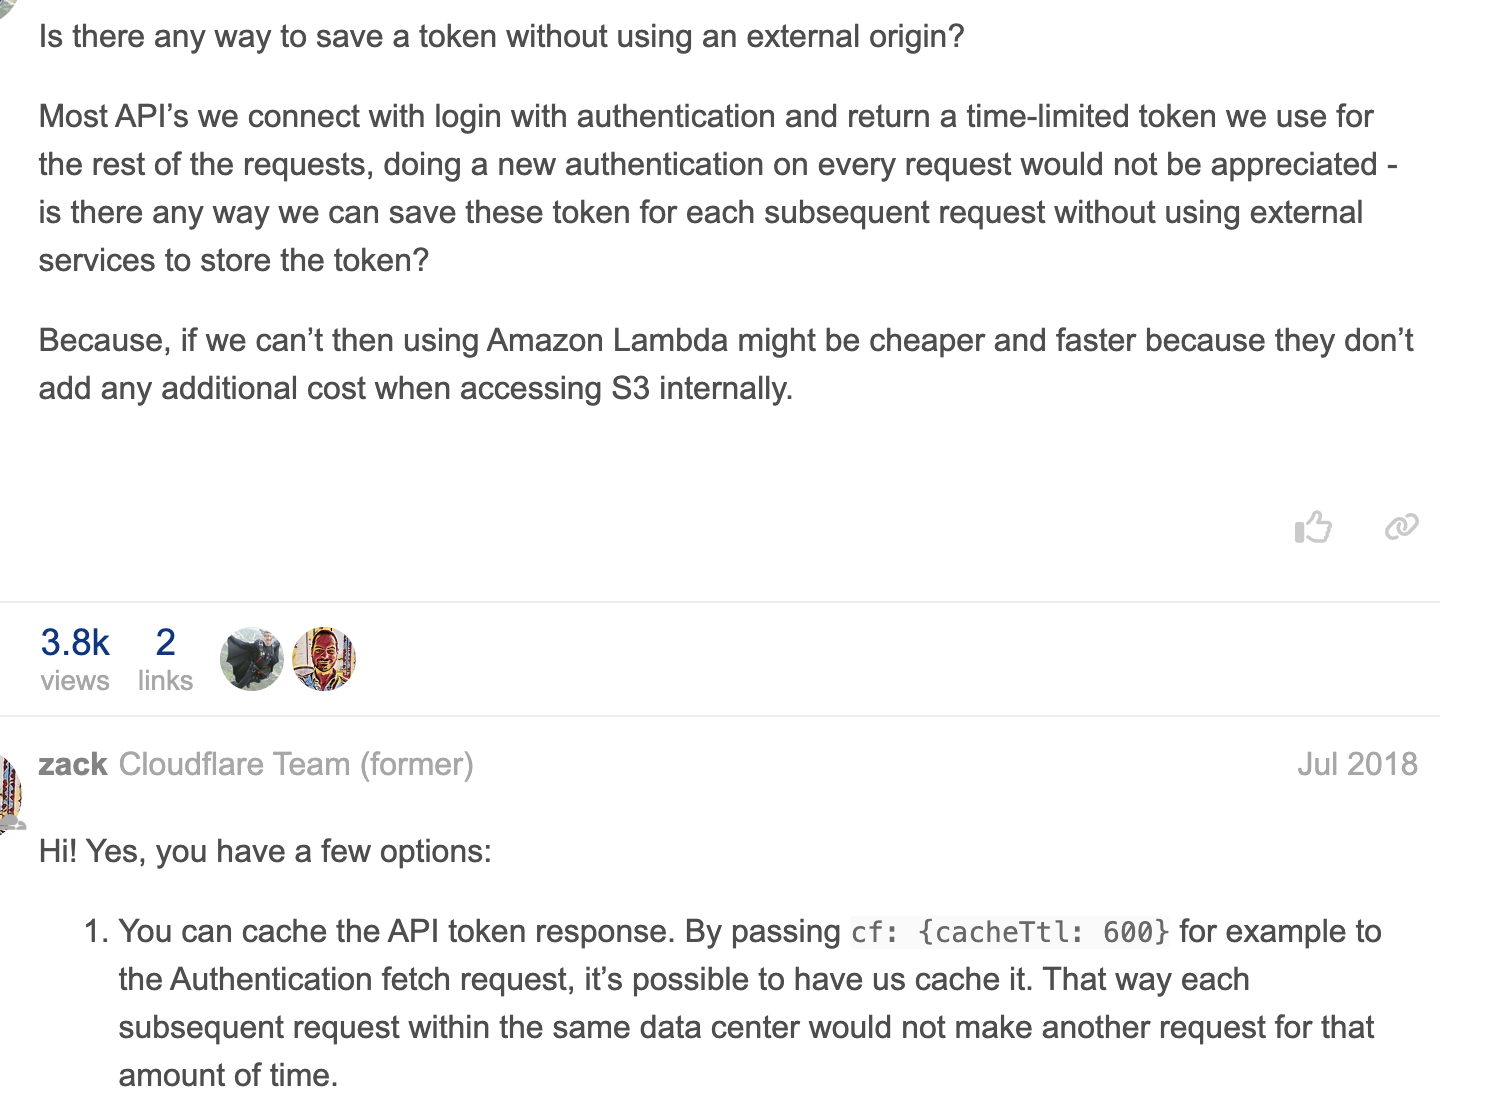Click the Cloudflare Team (former) title
This screenshot has height=1106, width=1492.
coord(296,764)
